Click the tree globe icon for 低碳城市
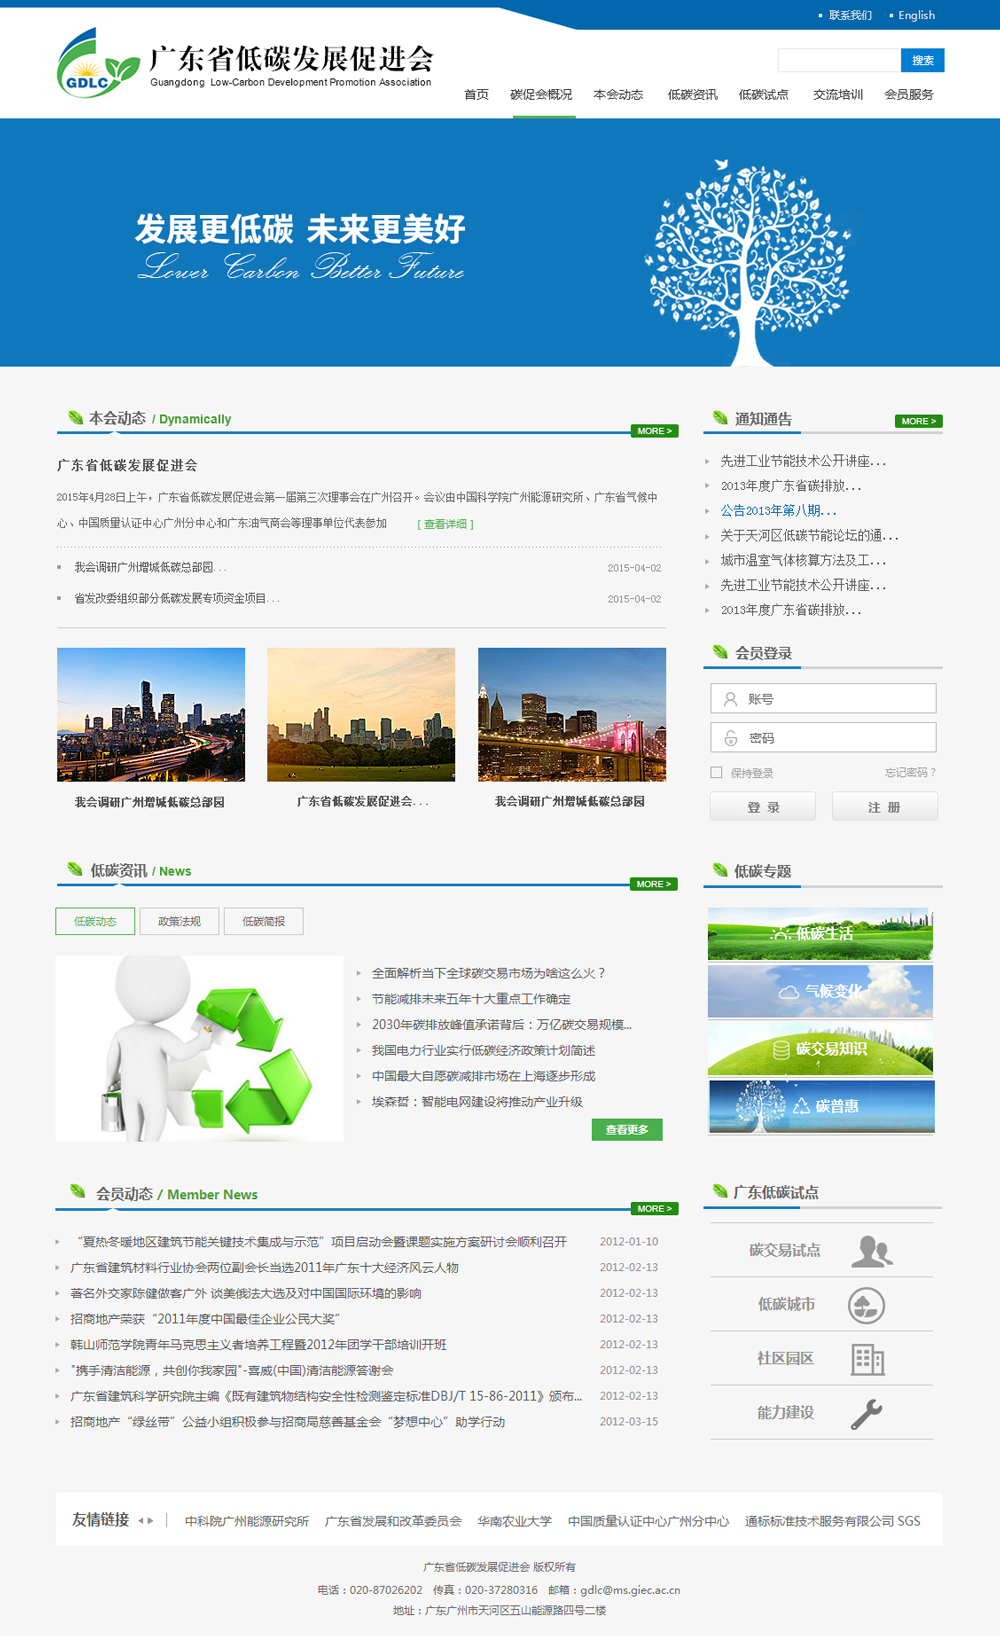1000x1636 pixels. pyautogui.click(x=866, y=1305)
